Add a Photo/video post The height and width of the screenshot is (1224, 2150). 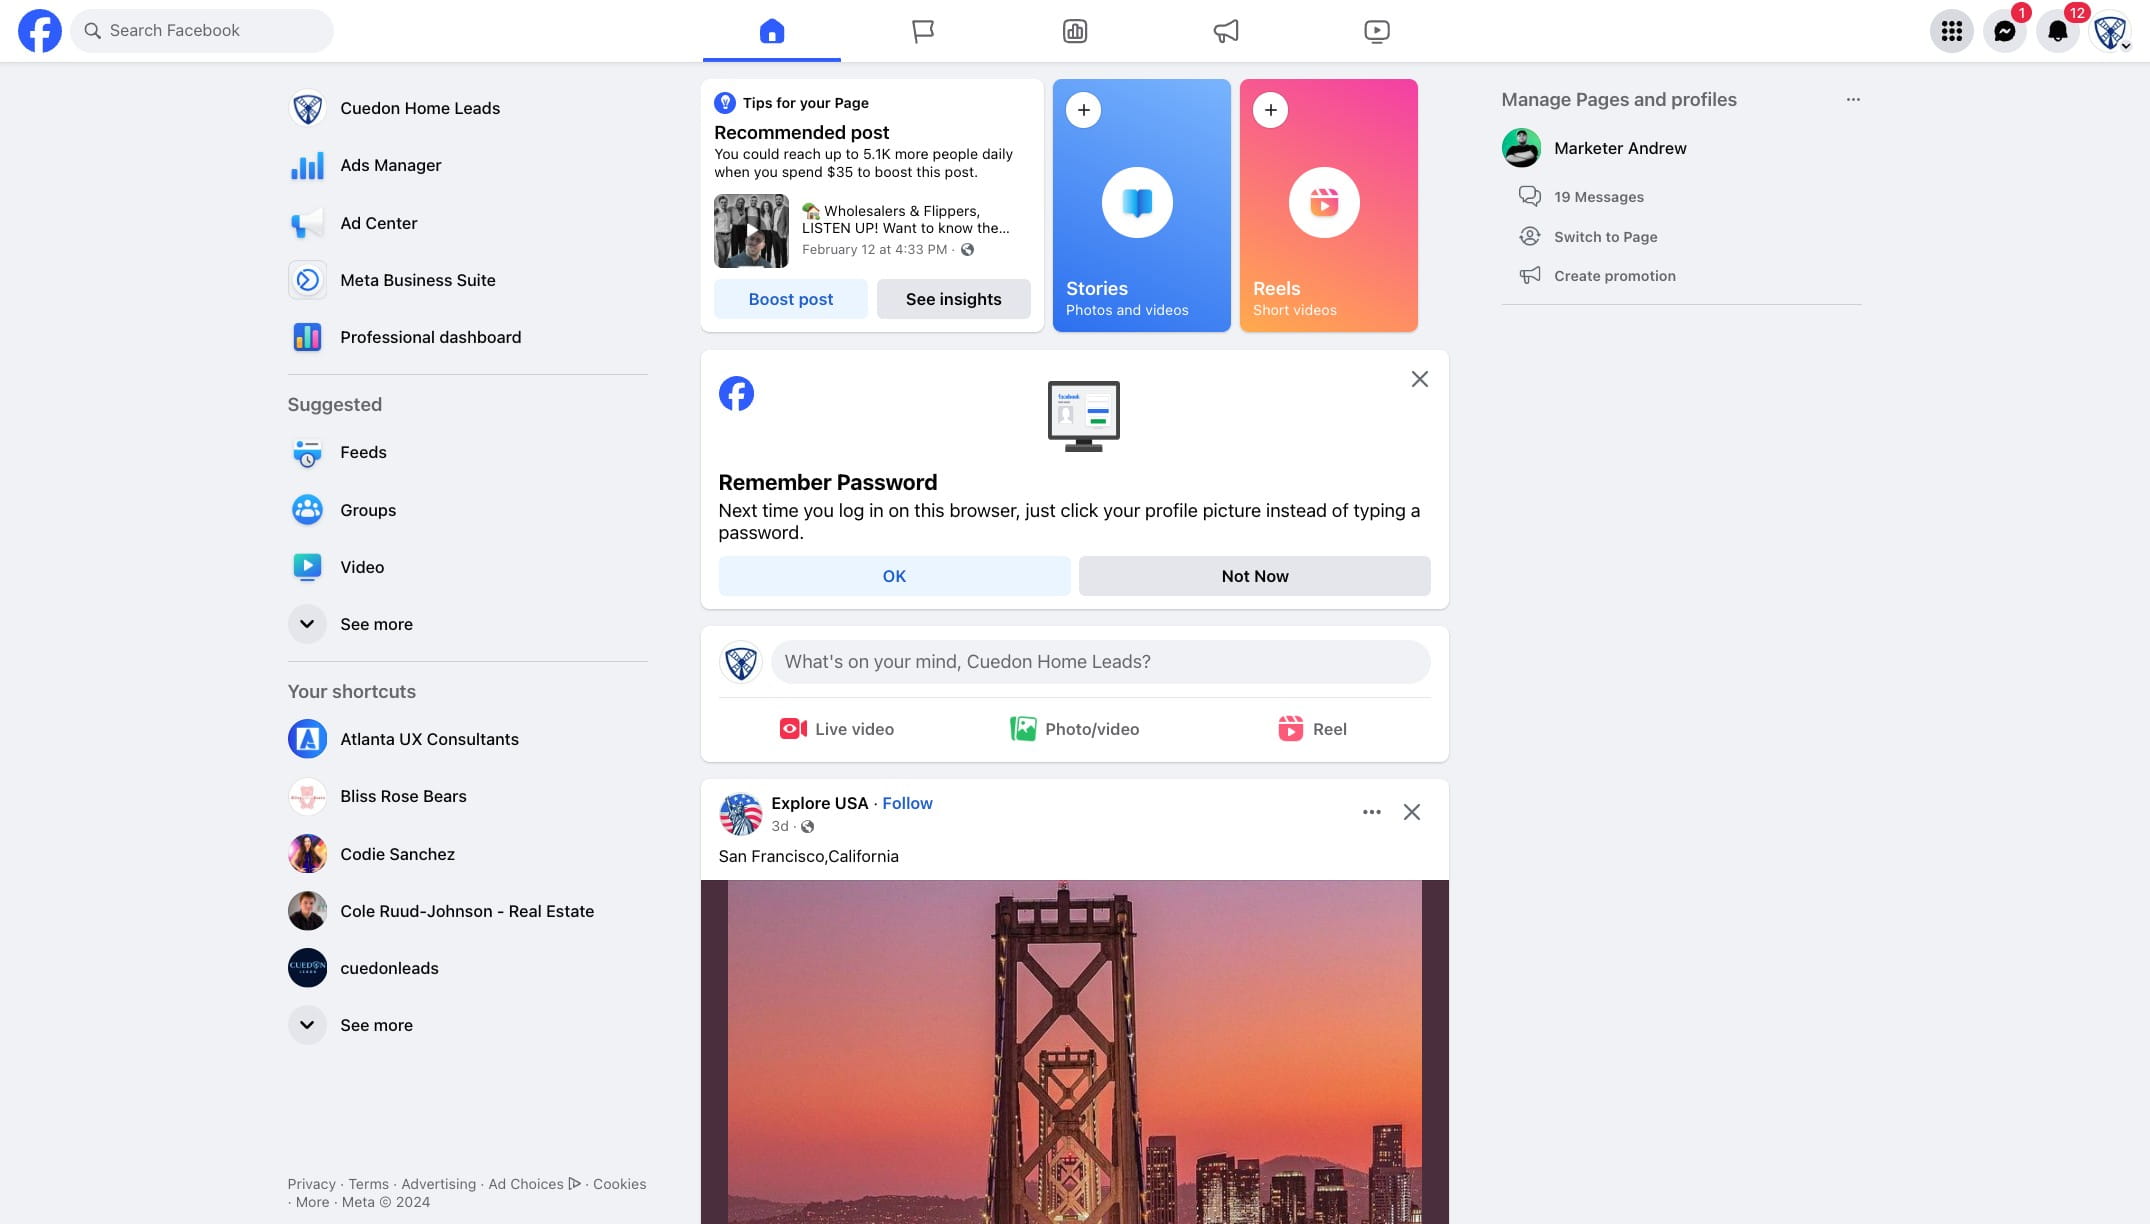(1074, 729)
